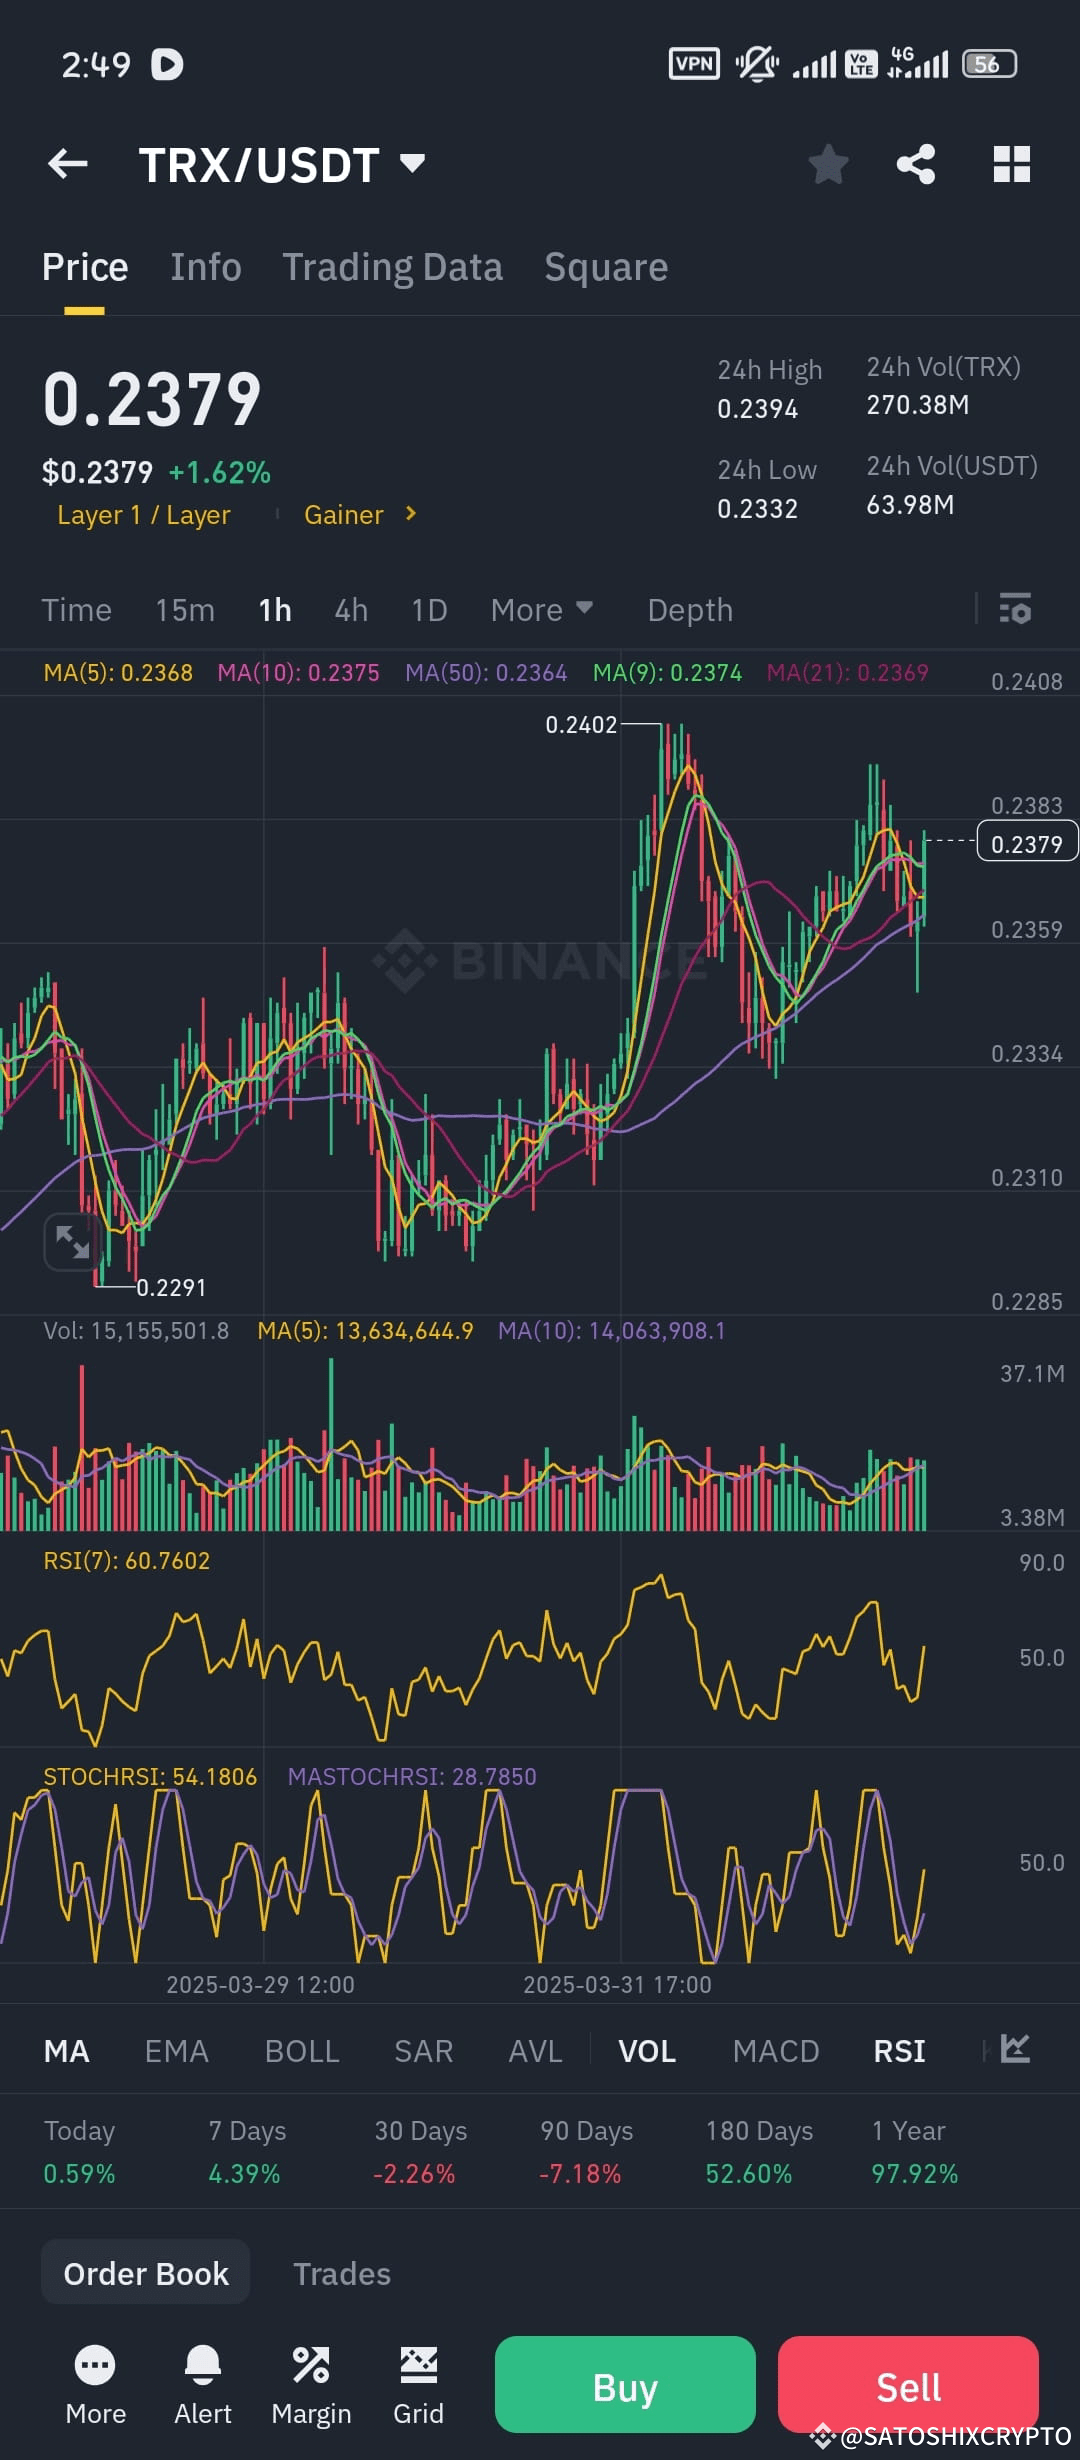The width and height of the screenshot is (1080, 2460).
Task: Tap the MASTOCHRSI: 28.7850 label
Action: coord(412,1776)
